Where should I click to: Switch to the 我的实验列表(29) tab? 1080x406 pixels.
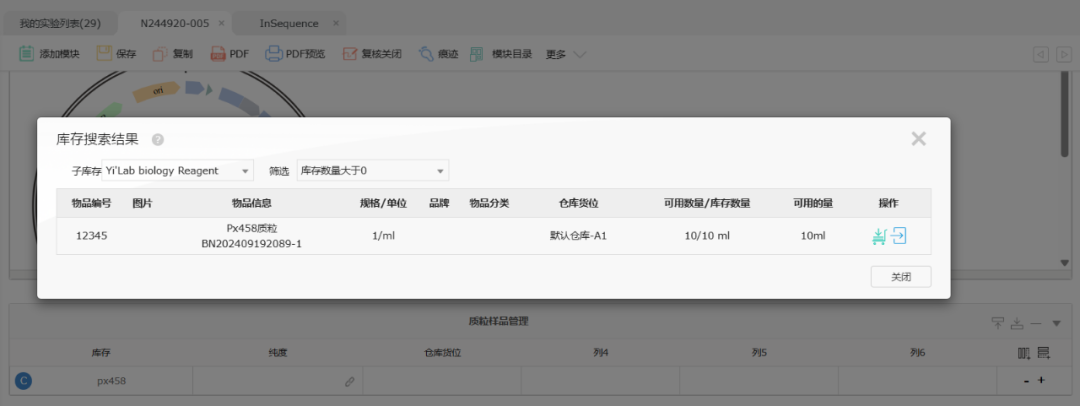click(60, 23)
